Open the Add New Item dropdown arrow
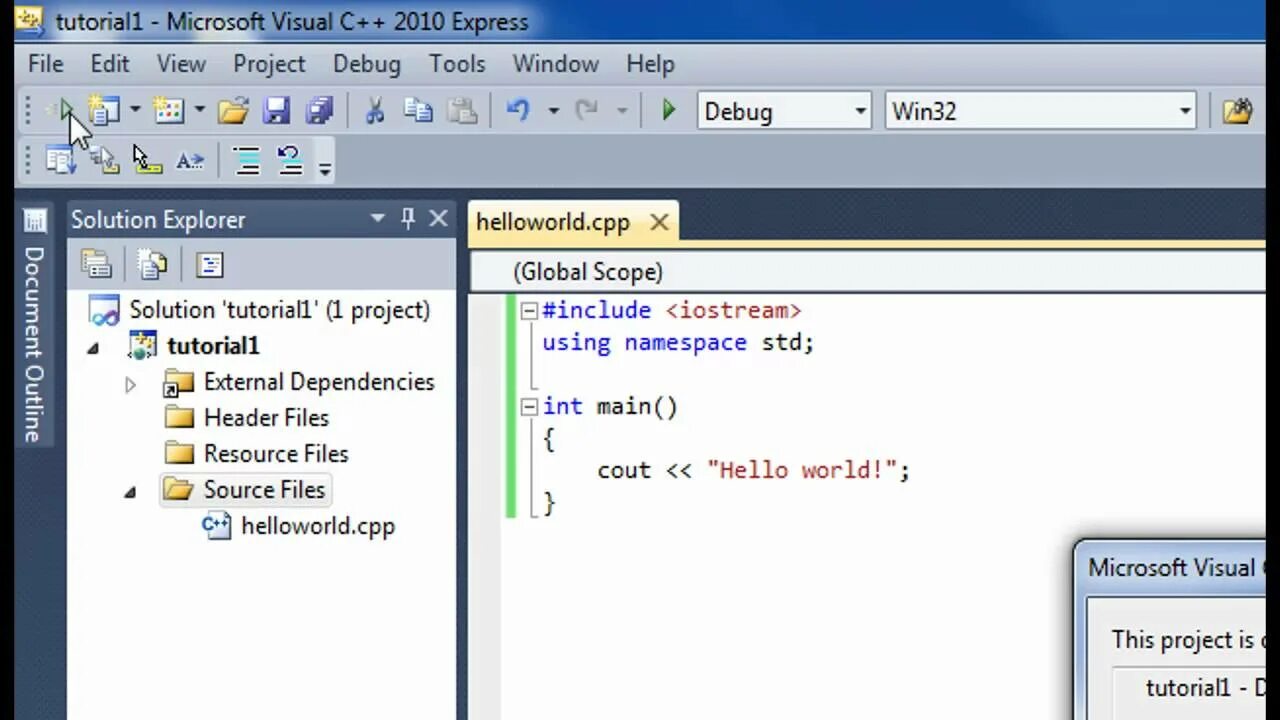The height and width of the screenshot is (720, 1280). pyautogui.click(x=199, y=110)
